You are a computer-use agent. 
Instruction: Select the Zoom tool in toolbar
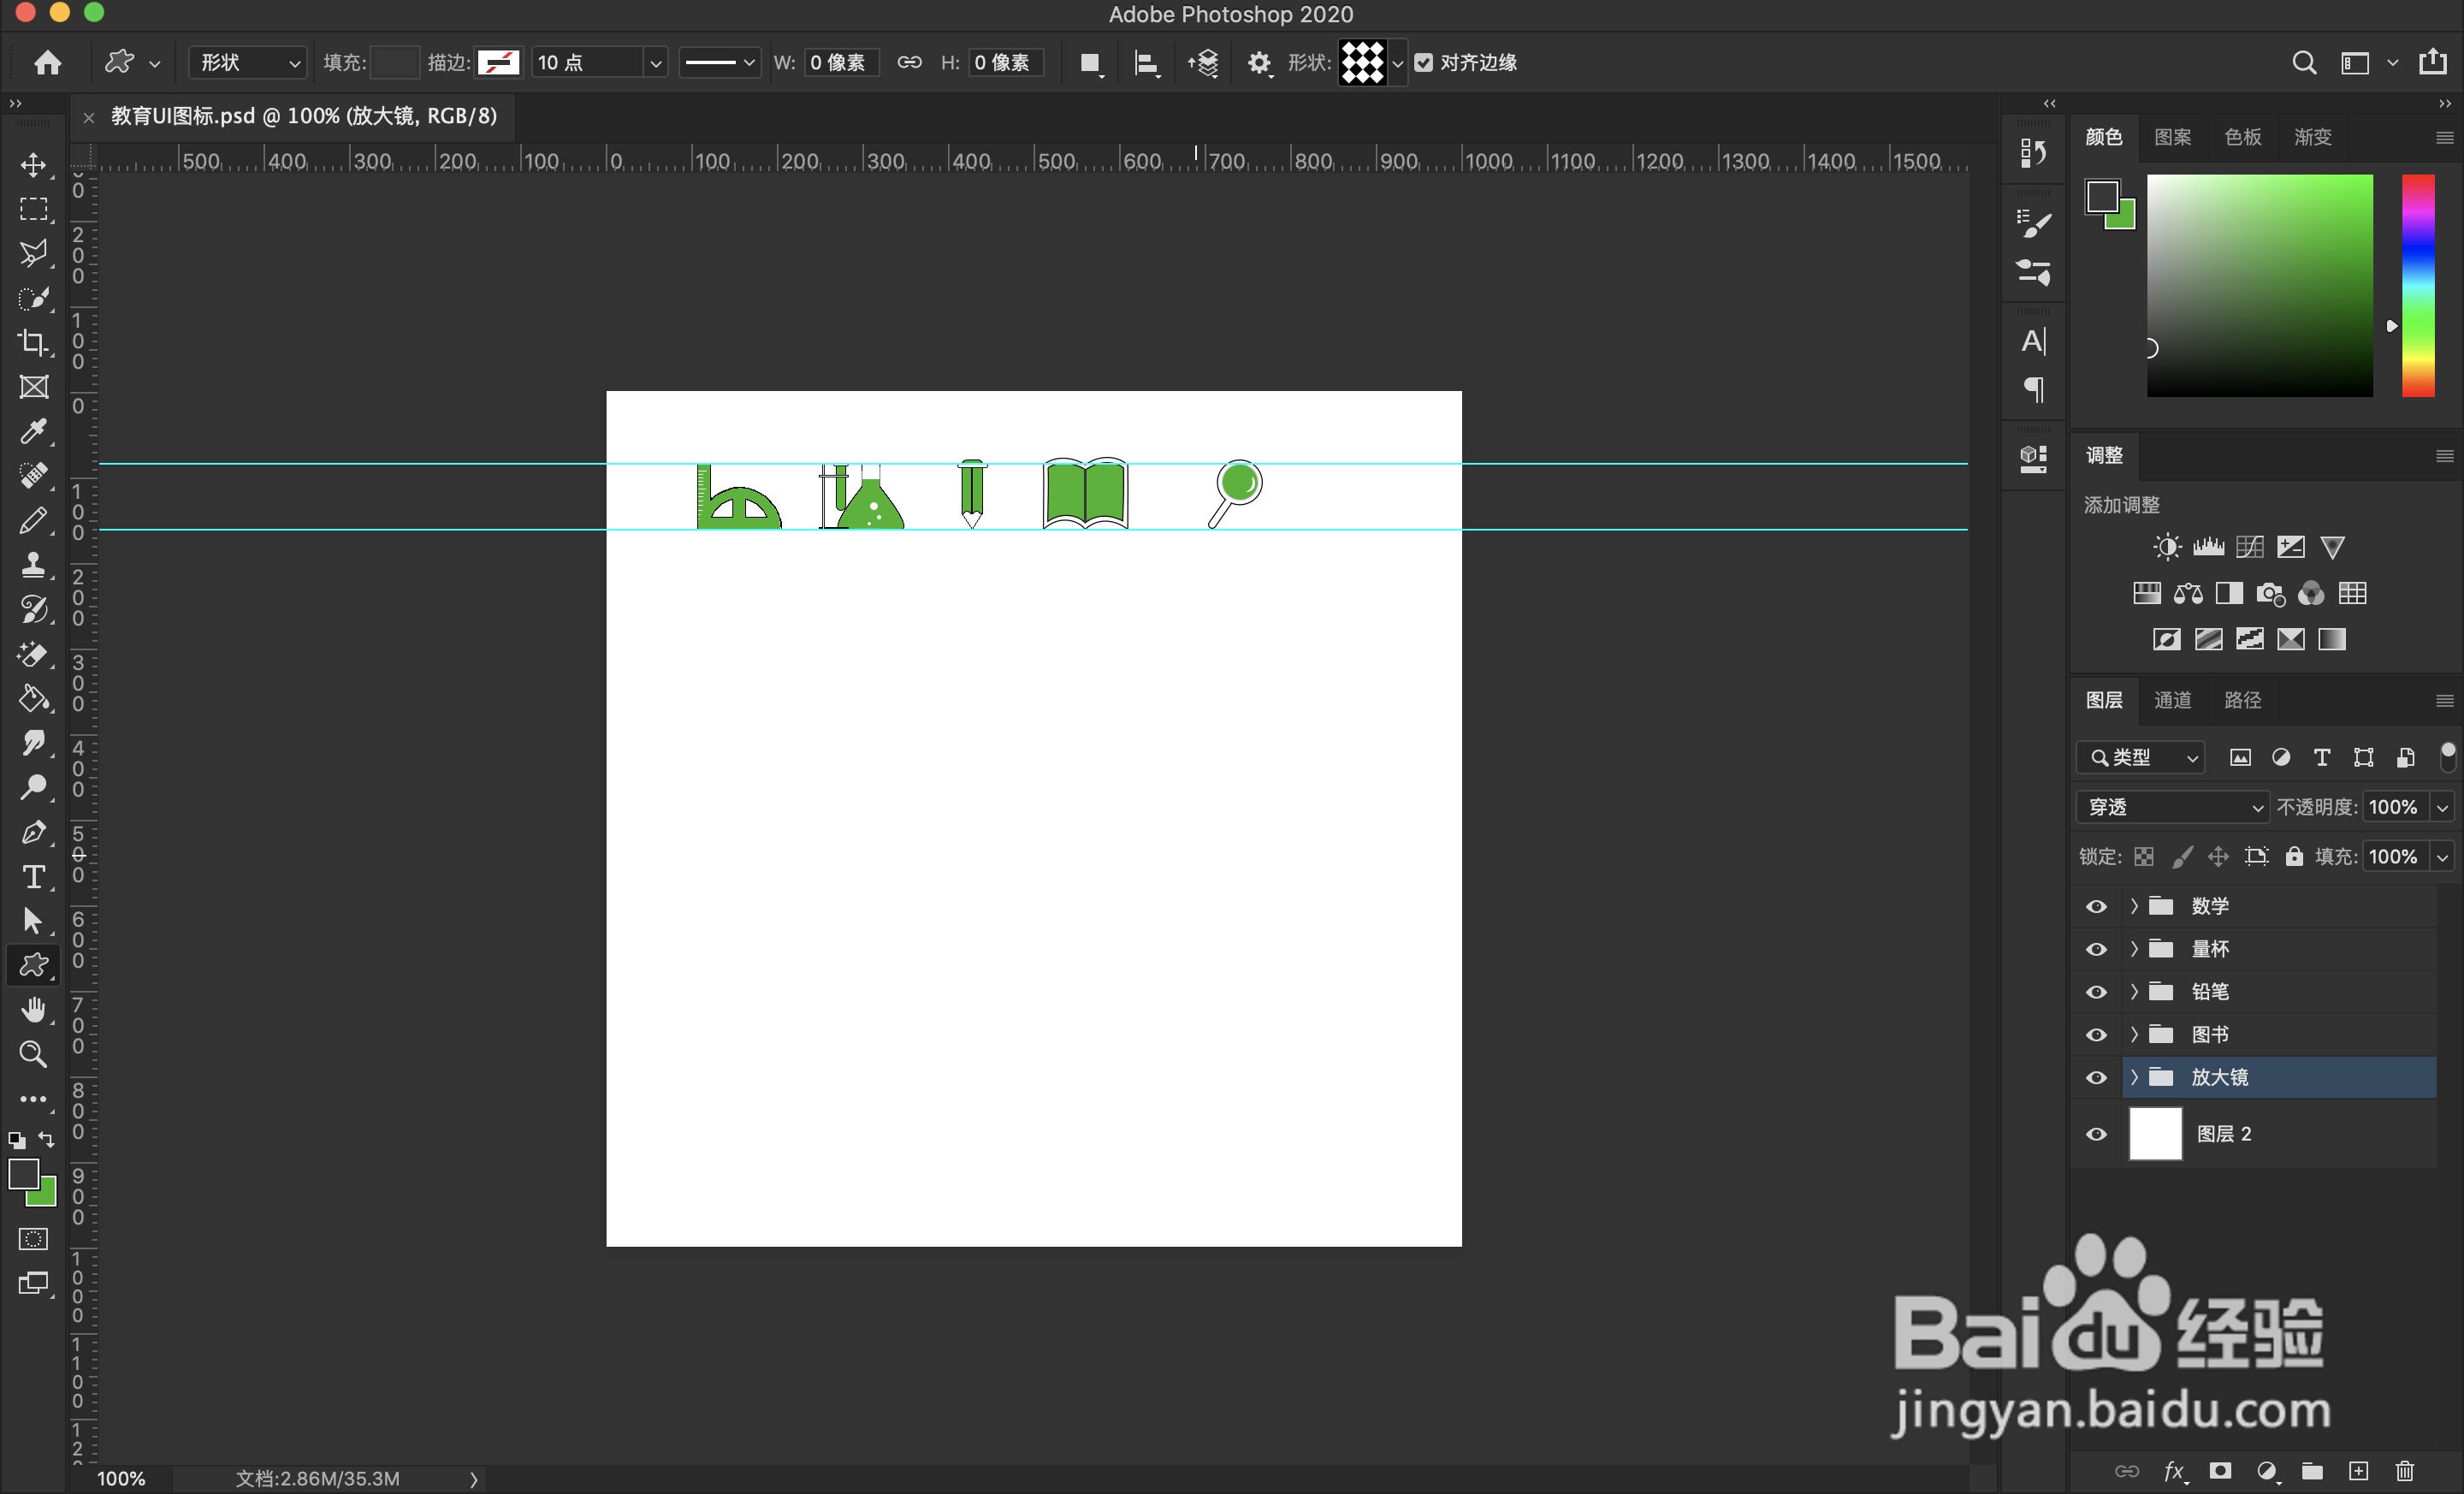coord(33,1054)
